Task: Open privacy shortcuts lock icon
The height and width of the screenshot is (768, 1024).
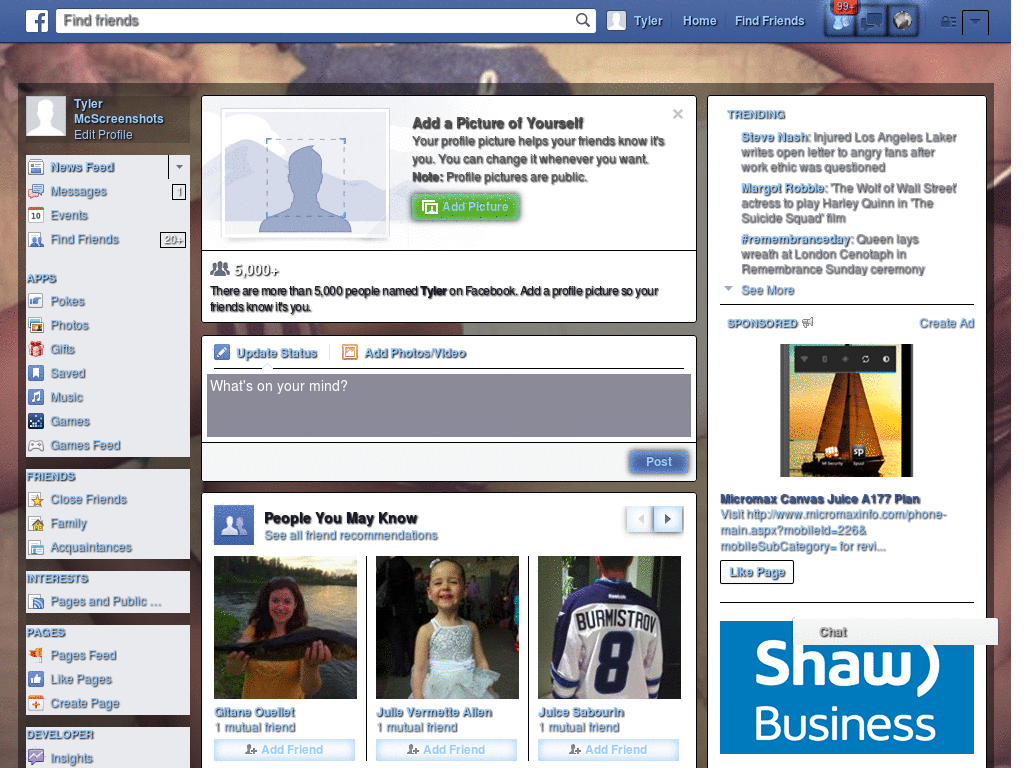Action: (948, 22)
